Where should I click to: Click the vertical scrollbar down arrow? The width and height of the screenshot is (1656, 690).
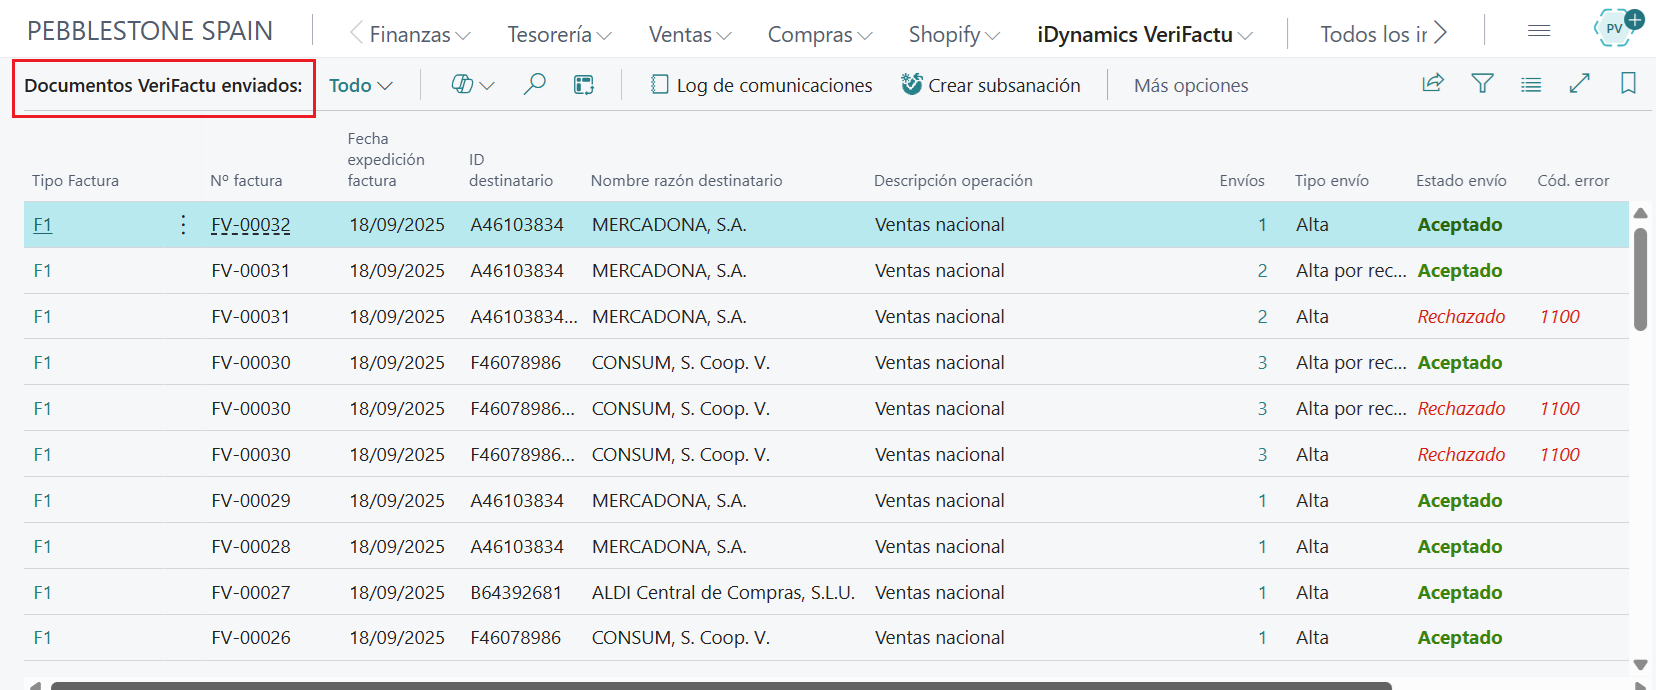click(x=1640, y=665)
